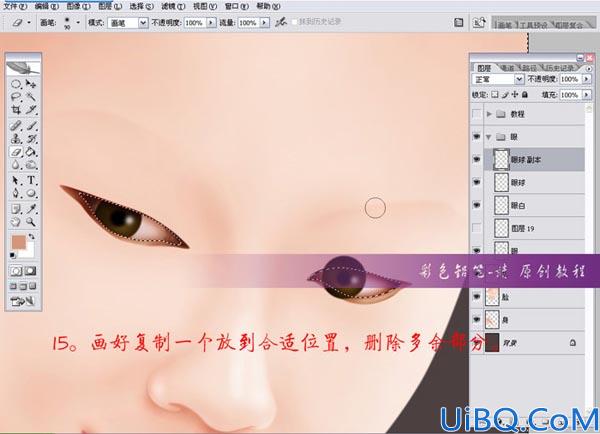The width and height of the screenshot is (600, 434).
Task: Select the Pen tool
Action: pos(16,193)
